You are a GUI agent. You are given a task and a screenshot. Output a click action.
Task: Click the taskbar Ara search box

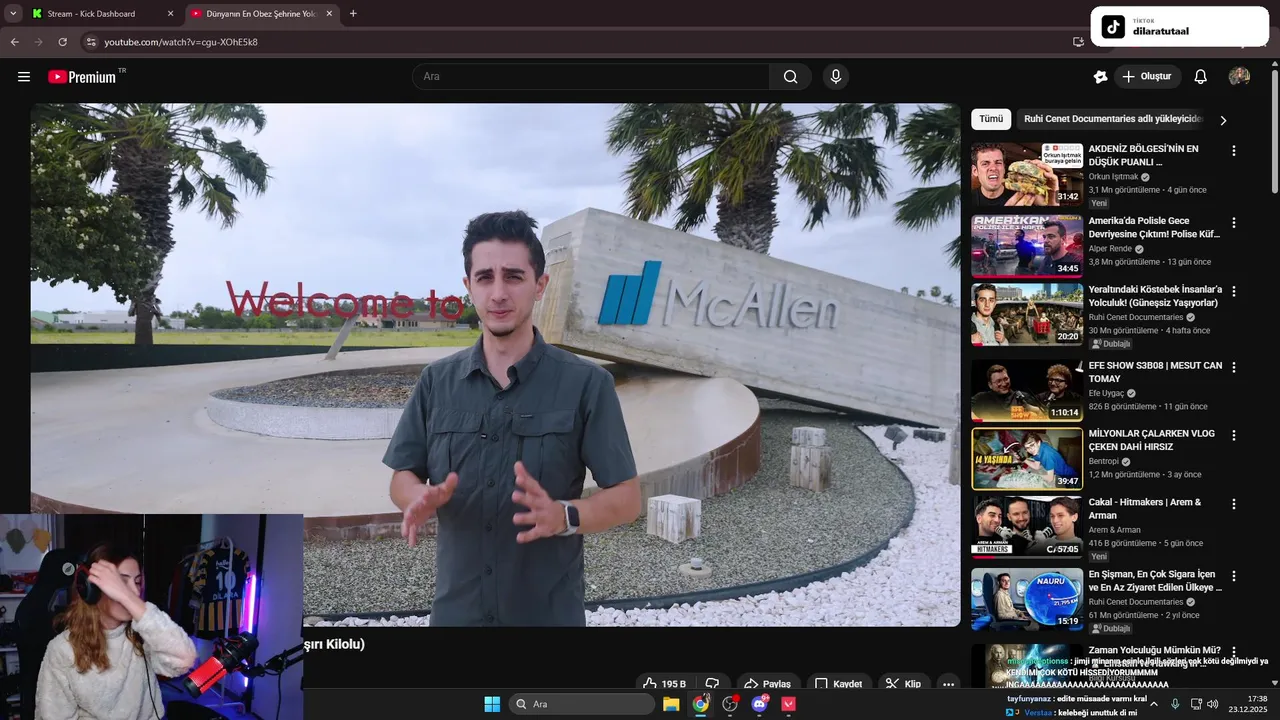click(582, 704)
